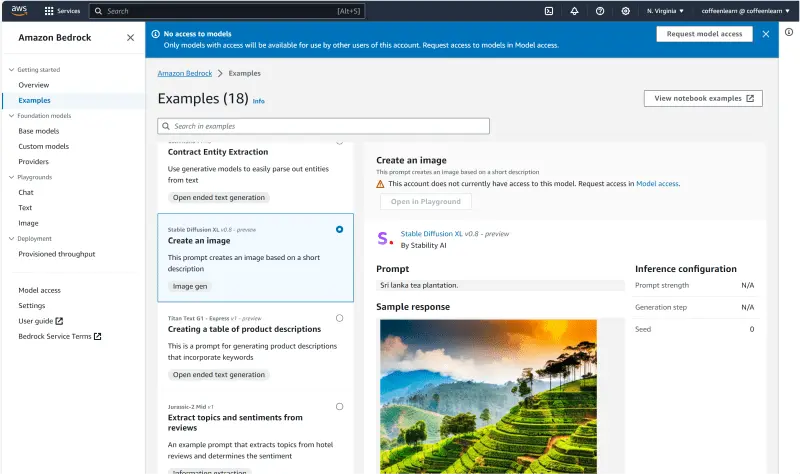Open Settings in Bedrock sidebar

(32, 306)
